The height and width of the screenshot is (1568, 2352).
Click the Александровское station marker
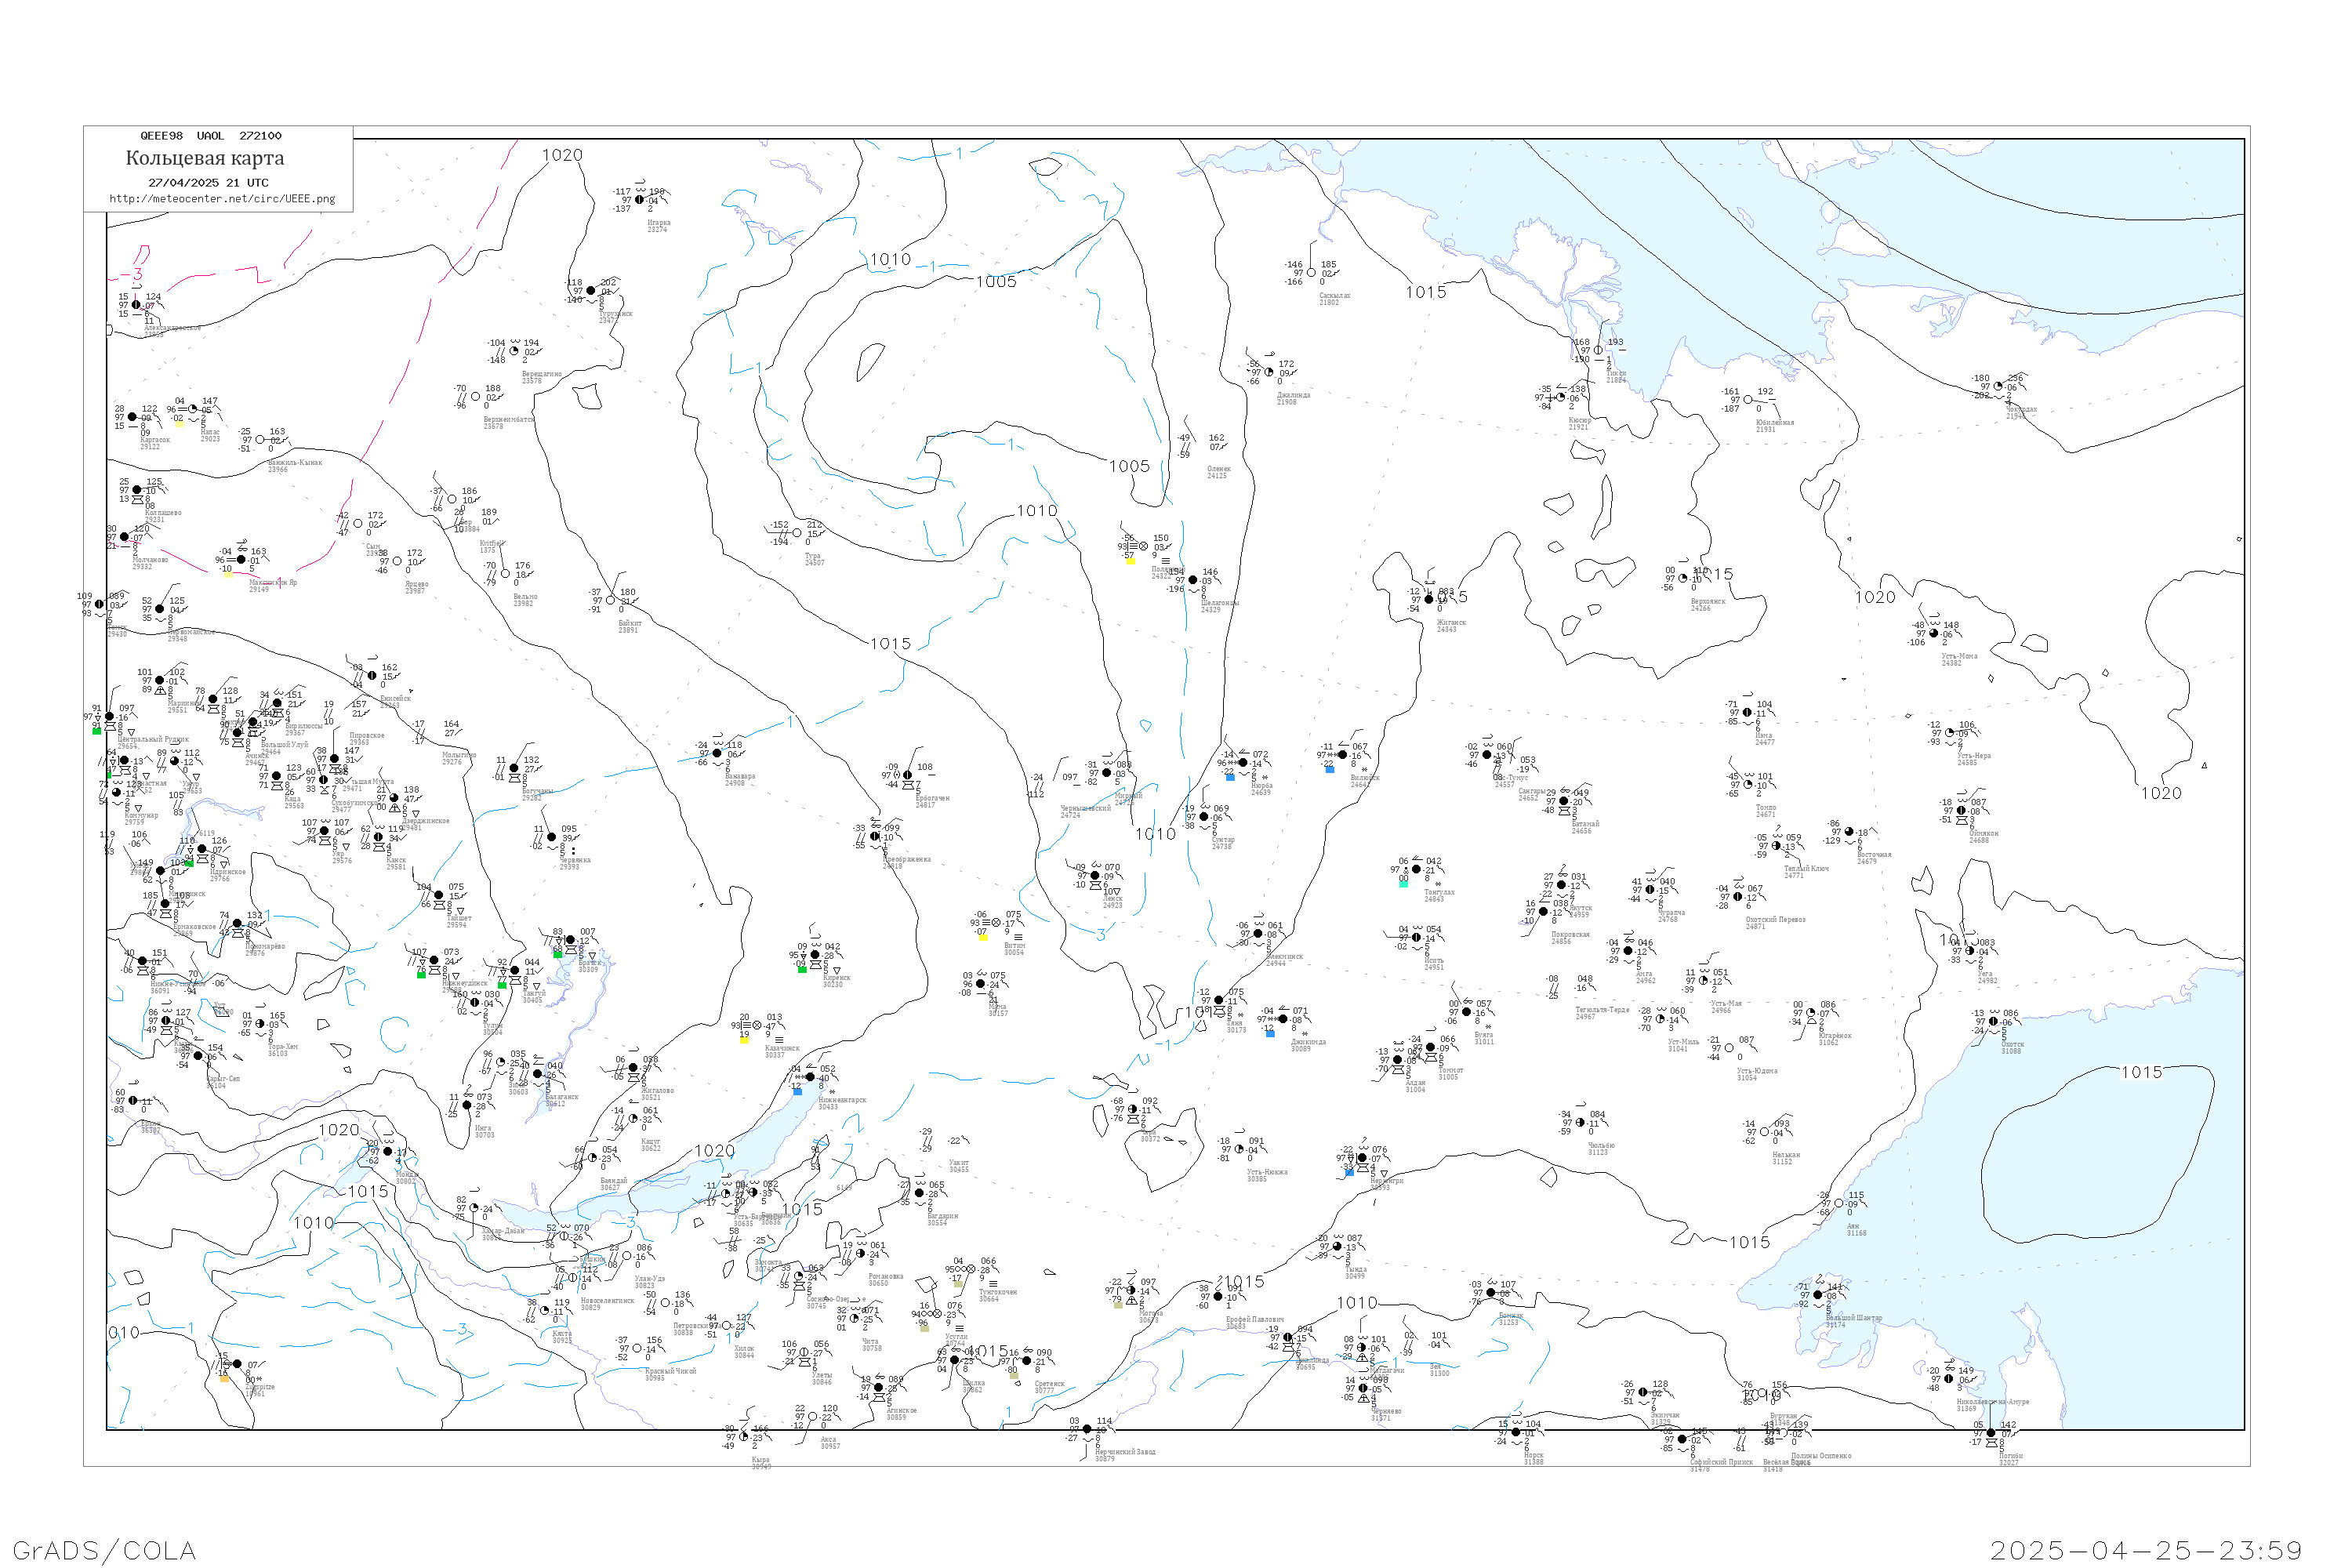[137, 305]
